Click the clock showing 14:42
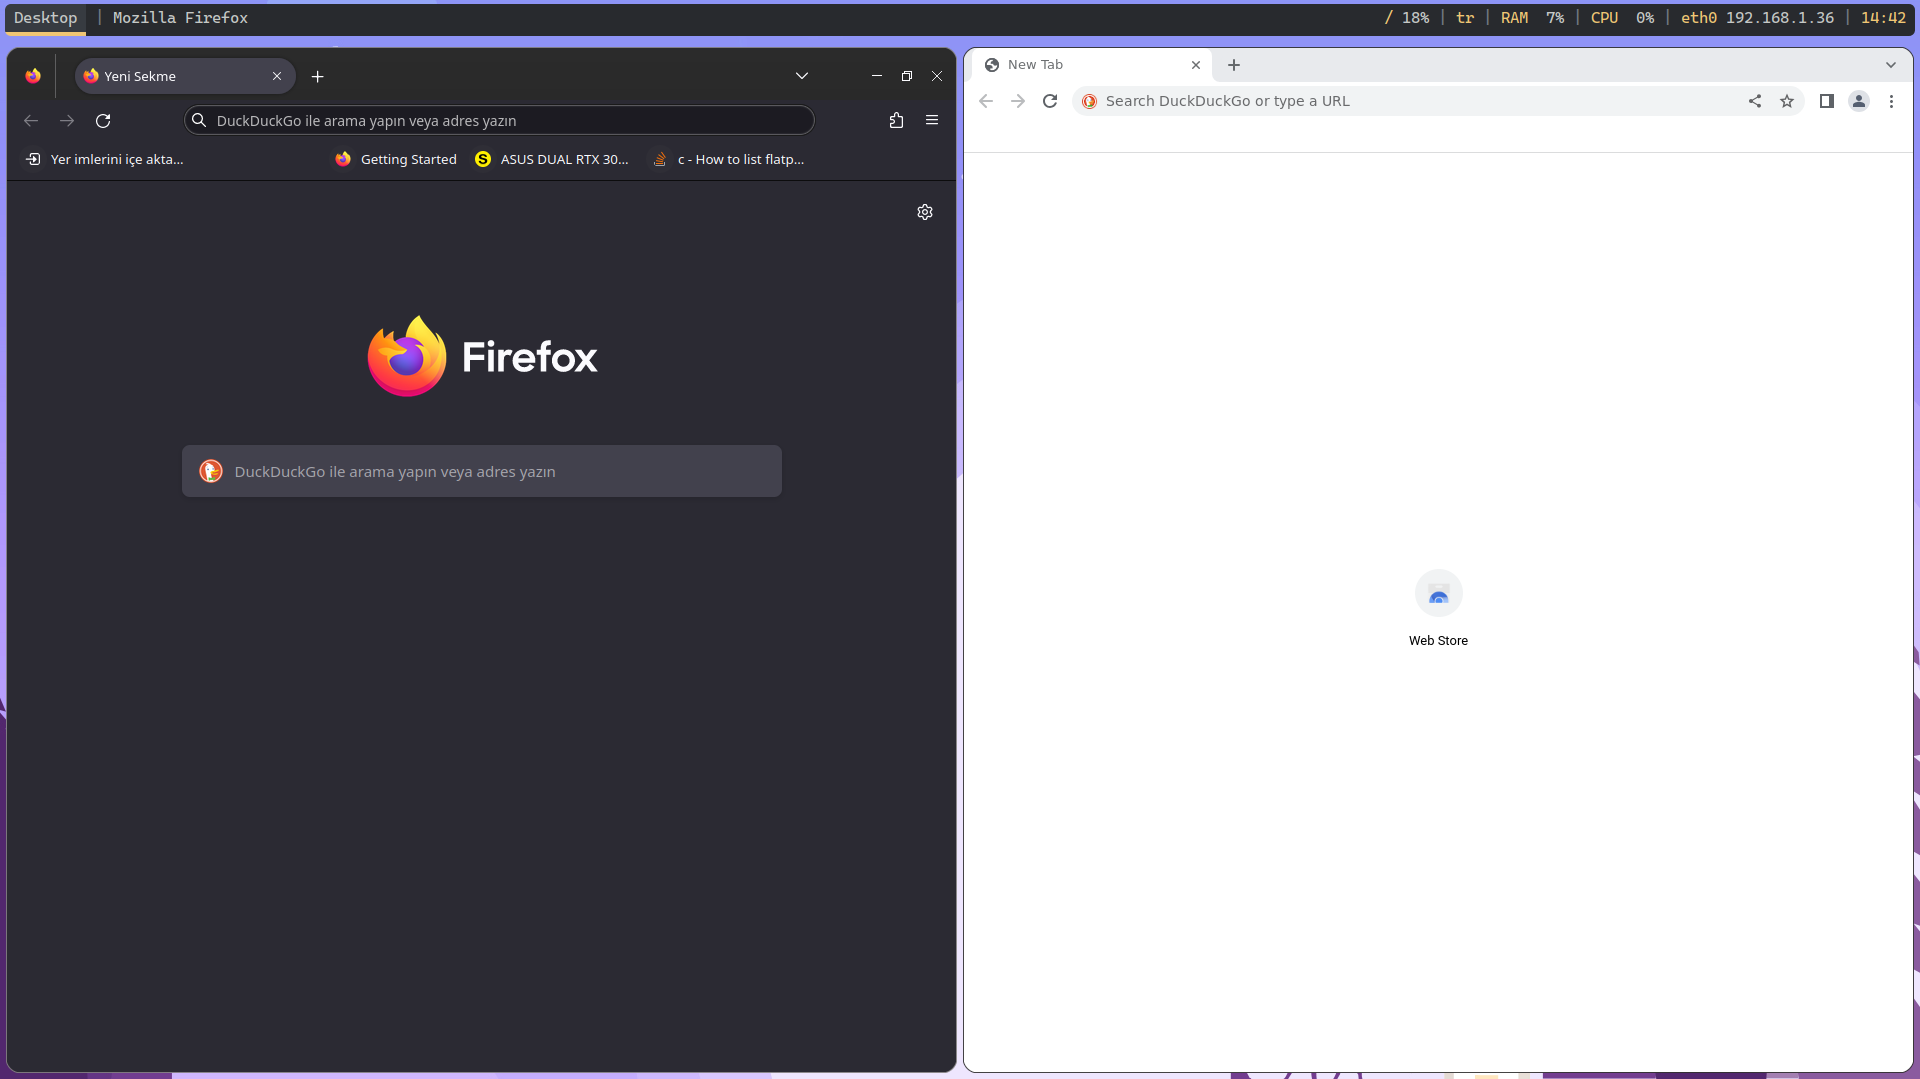 (x=1883, y=18)
